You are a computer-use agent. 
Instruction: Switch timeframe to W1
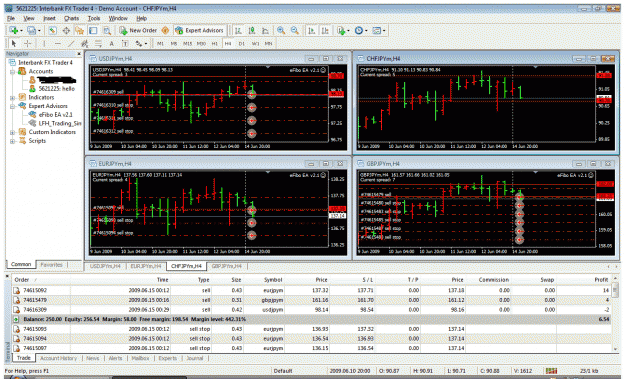(x=255, y=43)
